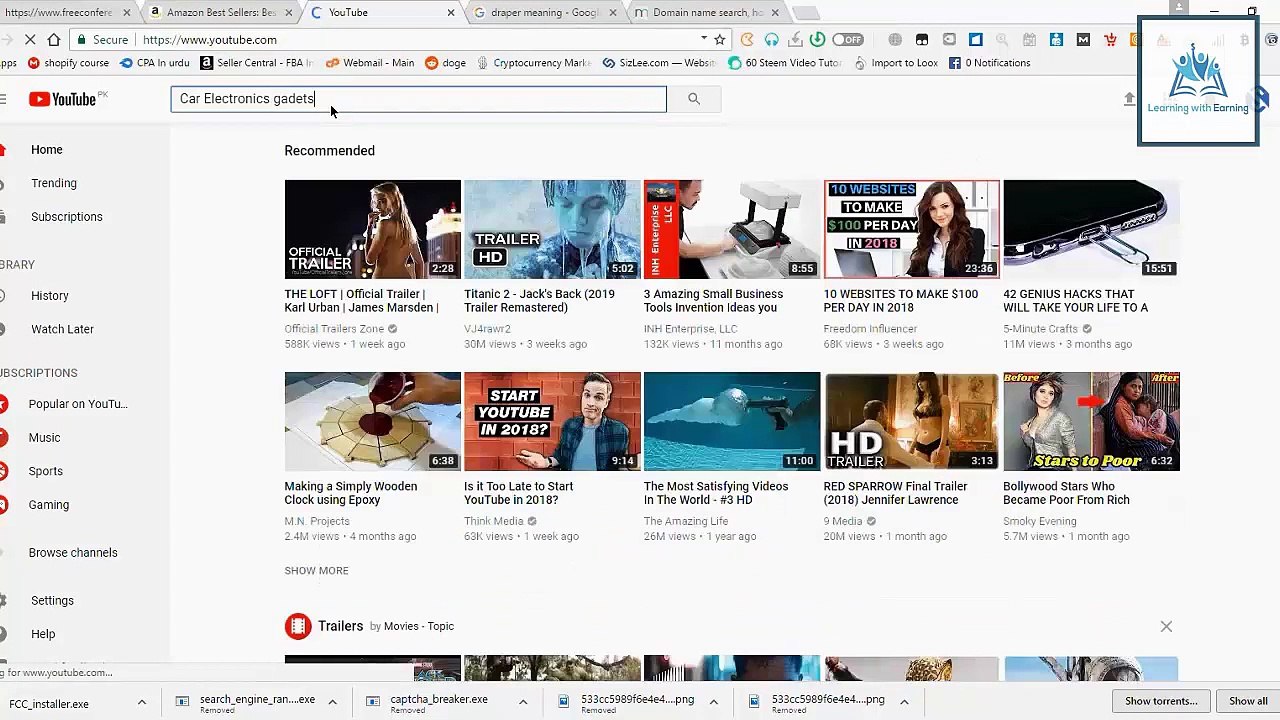Screen dimensions: 1280x720
Task: Dismiss the Trailers section with the X
Action: click(1166, 626)
